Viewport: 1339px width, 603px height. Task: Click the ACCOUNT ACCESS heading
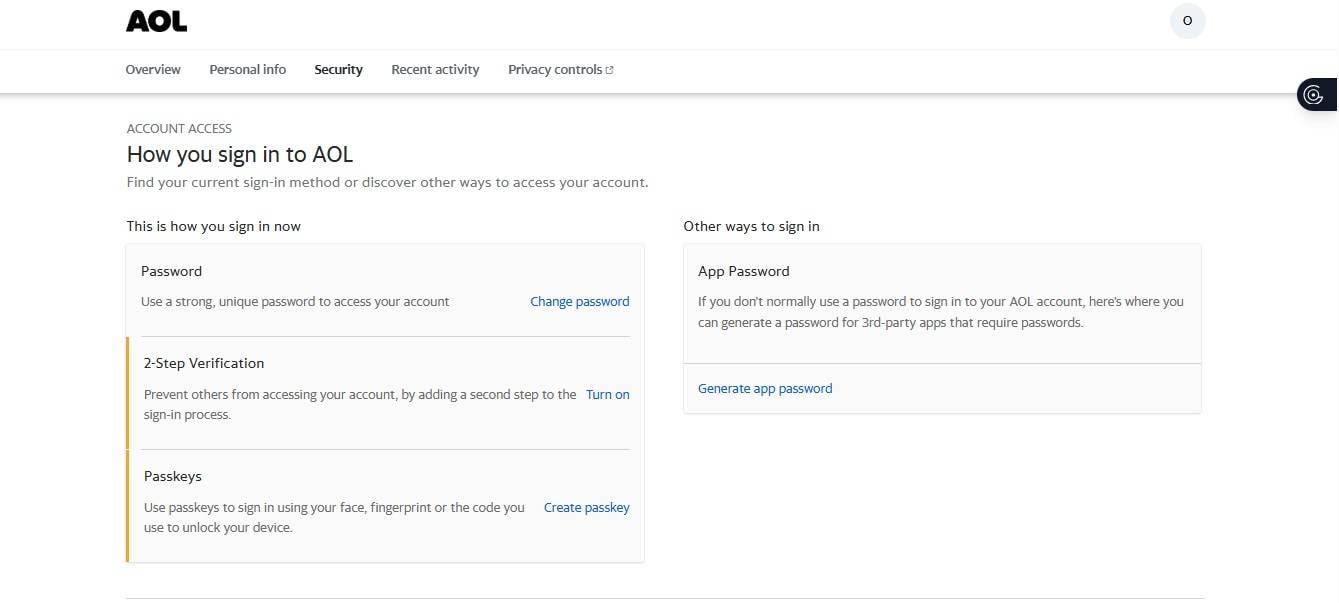[178, 128]
